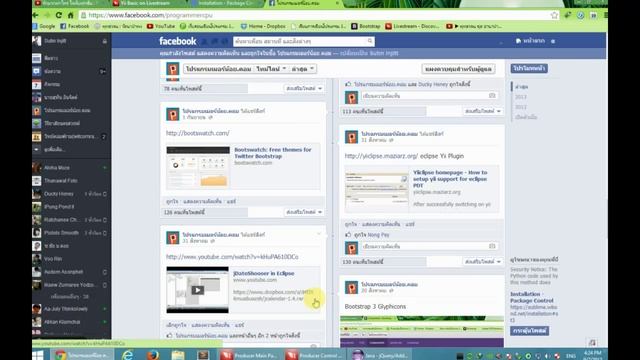Open the Facebook bookmark
640x360 pixels.
(75, 26)
